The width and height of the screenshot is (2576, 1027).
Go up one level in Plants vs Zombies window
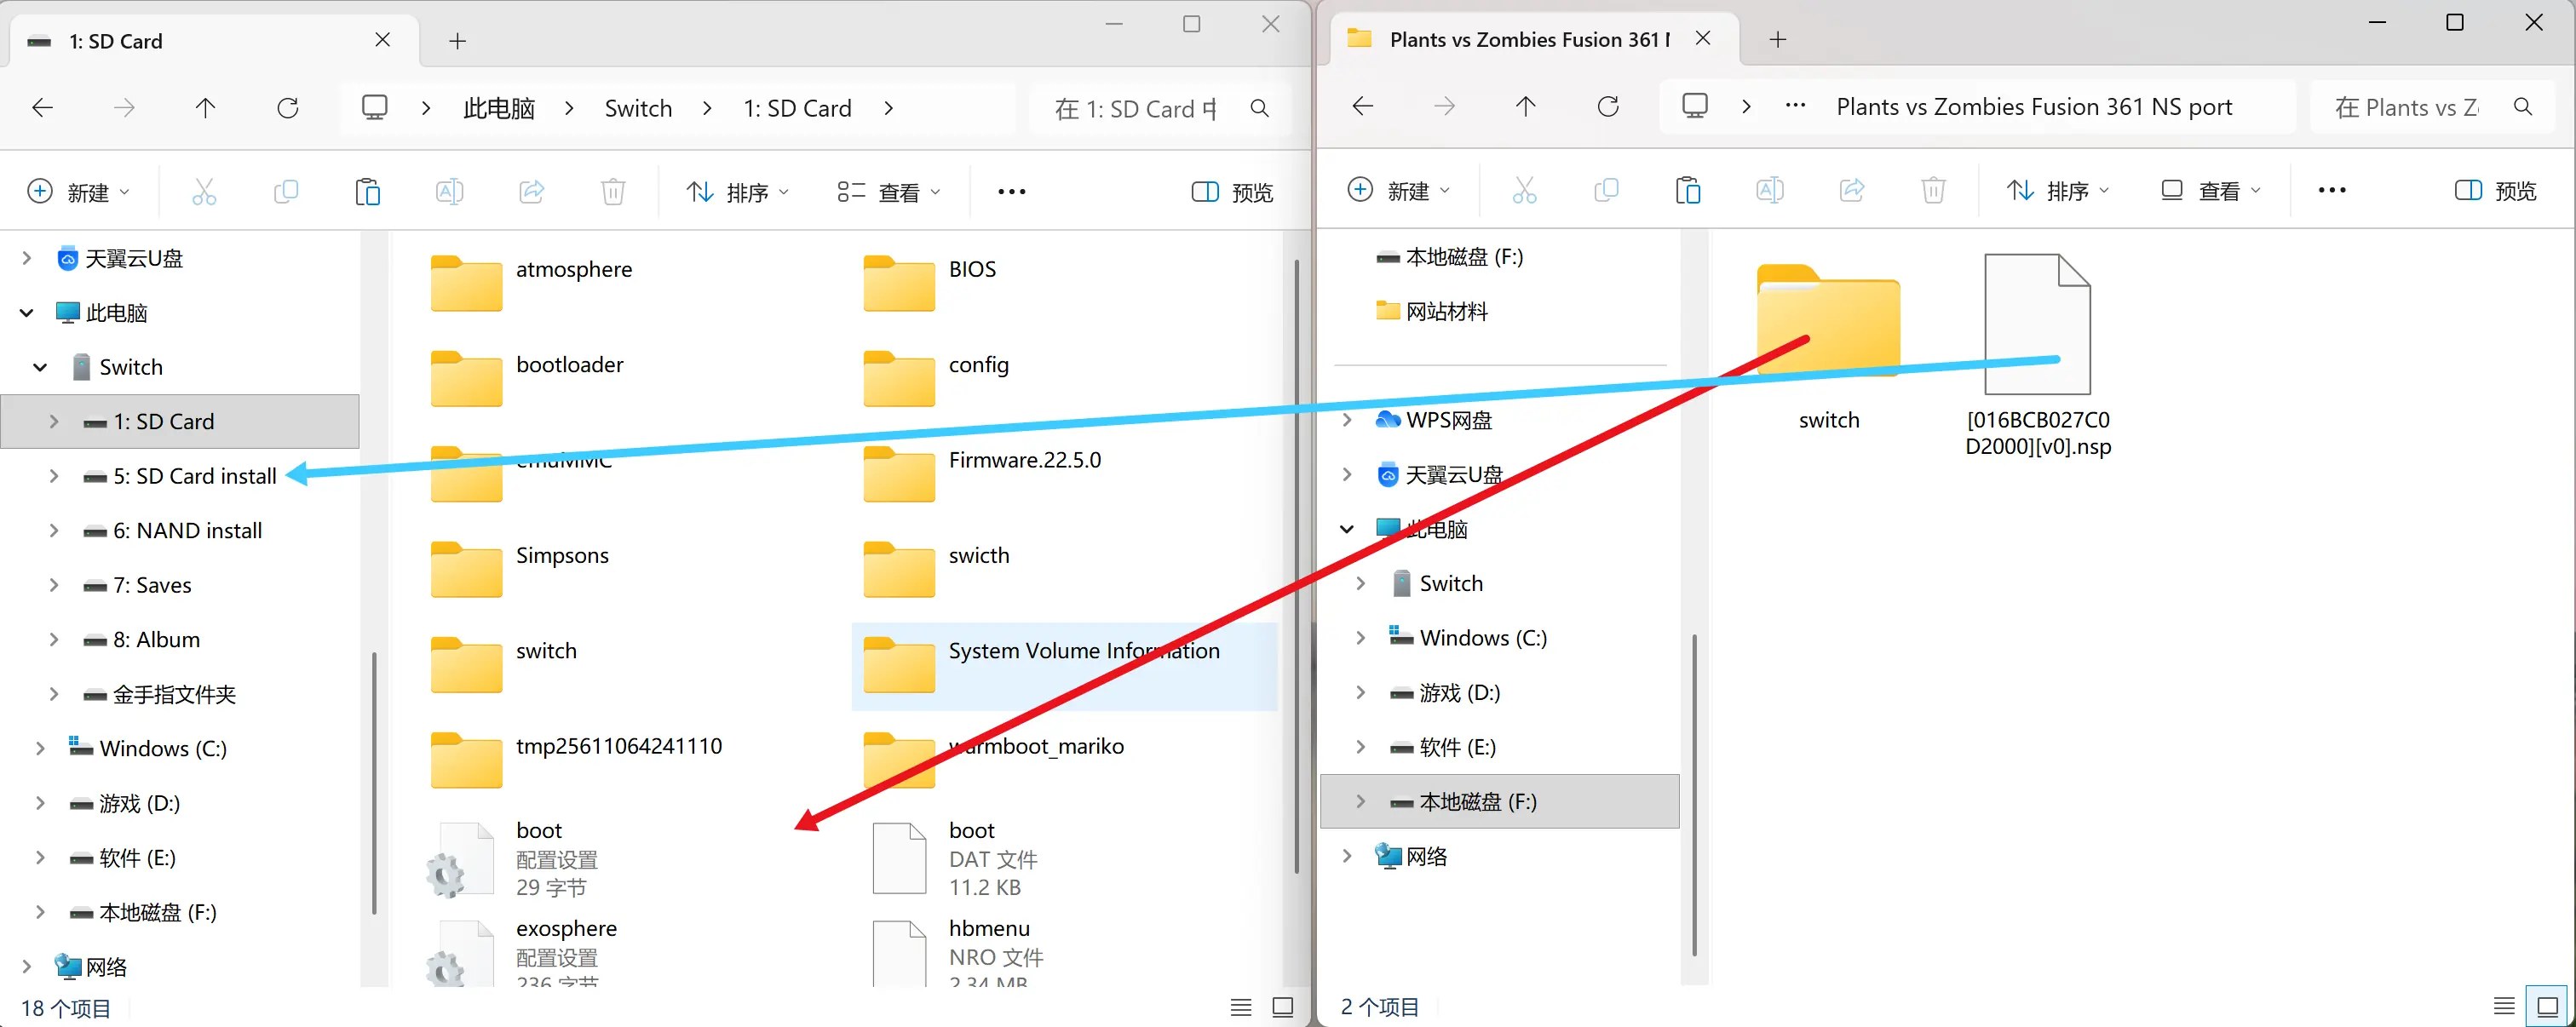pos(1525,106)
